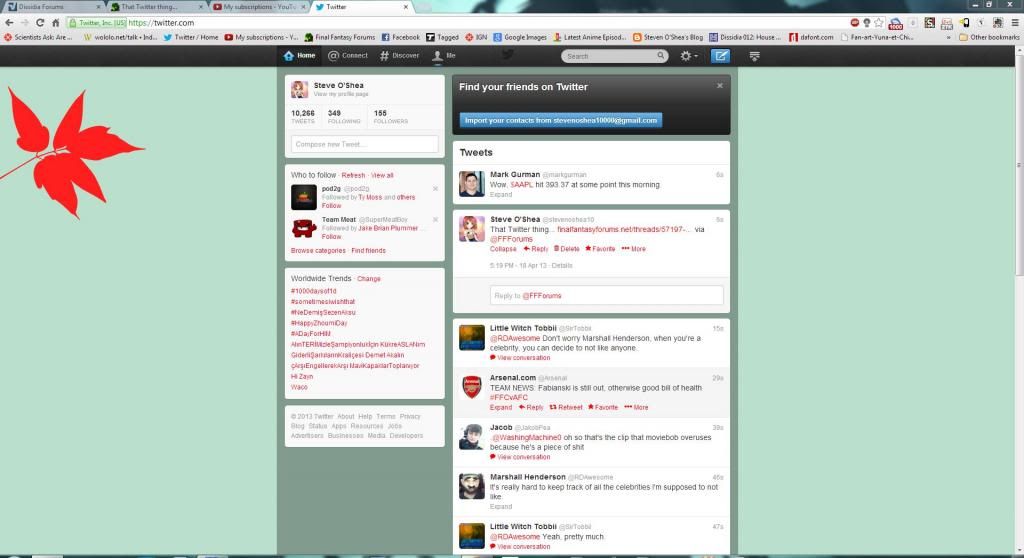Click the browser vertical scrollbar
This screenshot has height=558, width=1024.
pyautogui.click(x=1019, y=163)
